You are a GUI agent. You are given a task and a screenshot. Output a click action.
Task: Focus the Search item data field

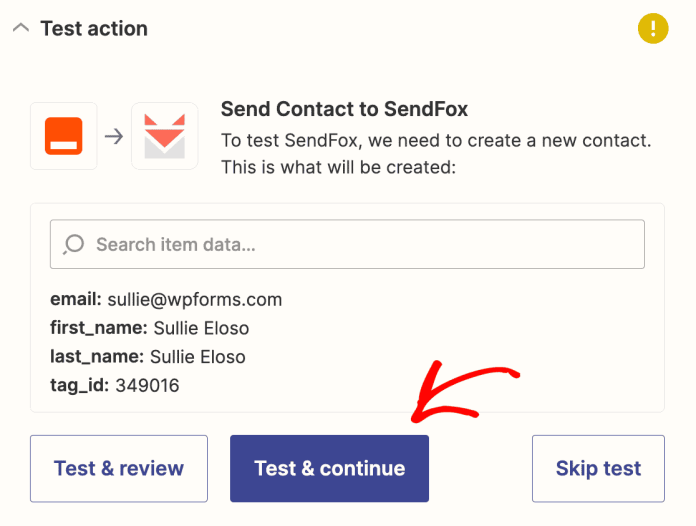pos(360,244)
